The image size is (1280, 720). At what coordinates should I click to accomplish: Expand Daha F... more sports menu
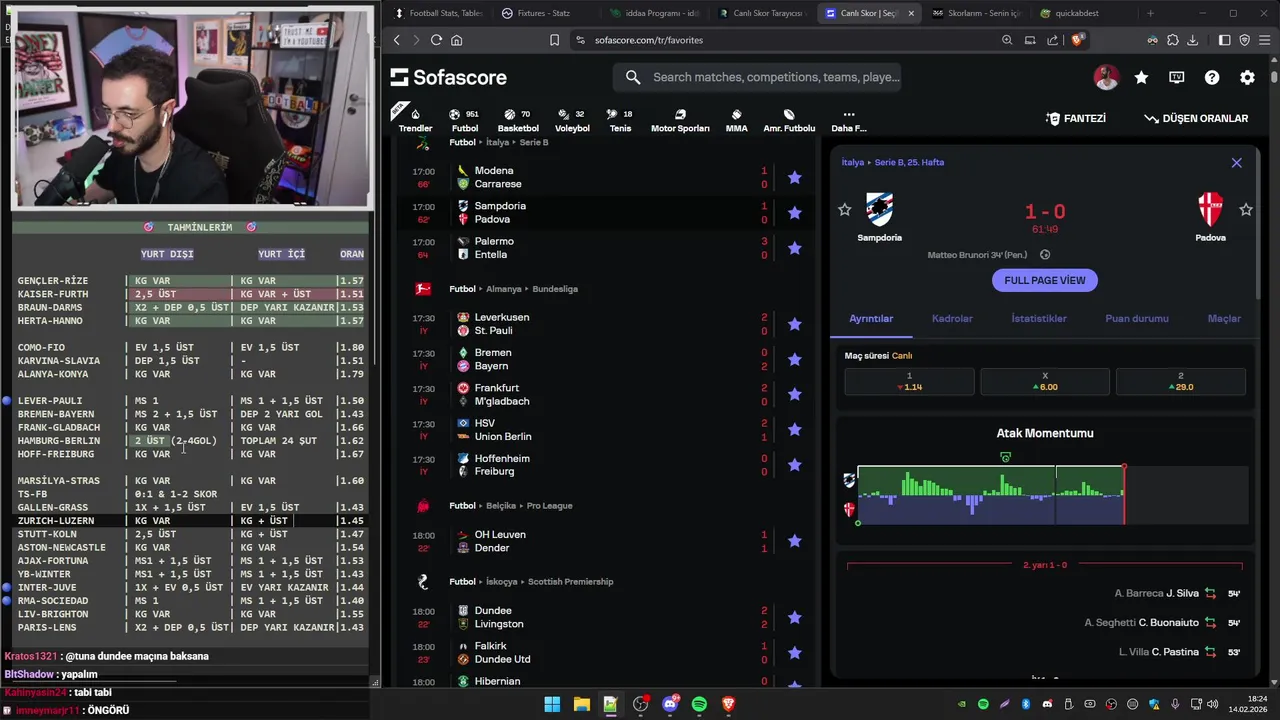(x=848, y=119)
